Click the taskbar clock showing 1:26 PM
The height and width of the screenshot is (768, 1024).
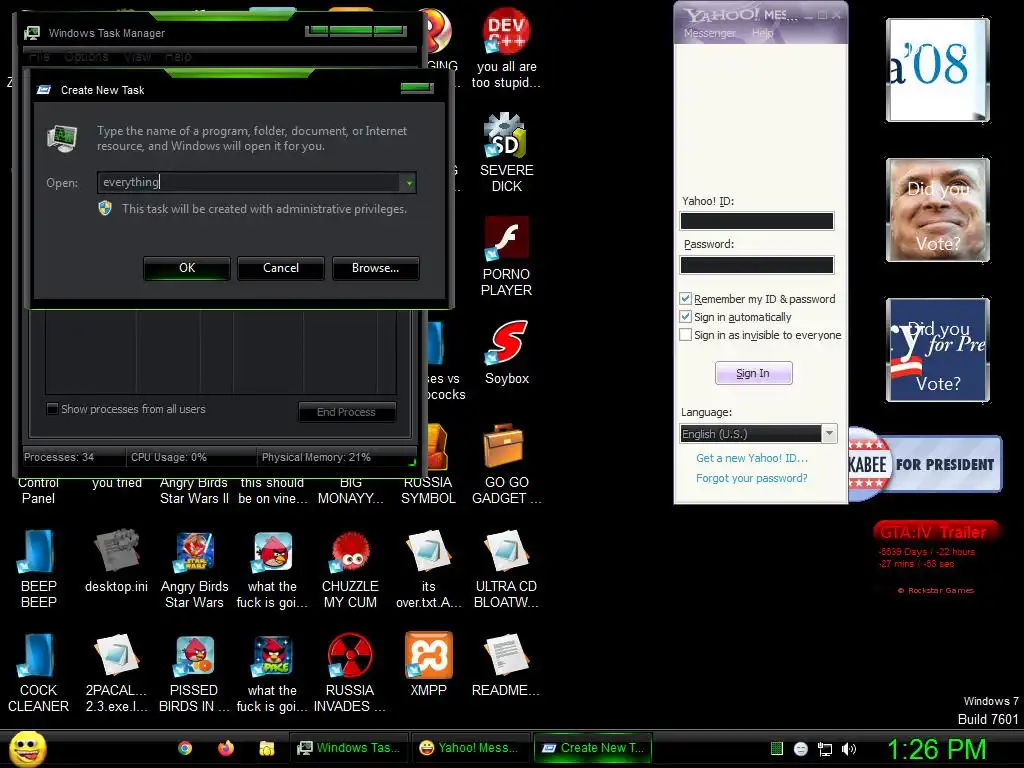pyautogui.click(x=936, y=749)
